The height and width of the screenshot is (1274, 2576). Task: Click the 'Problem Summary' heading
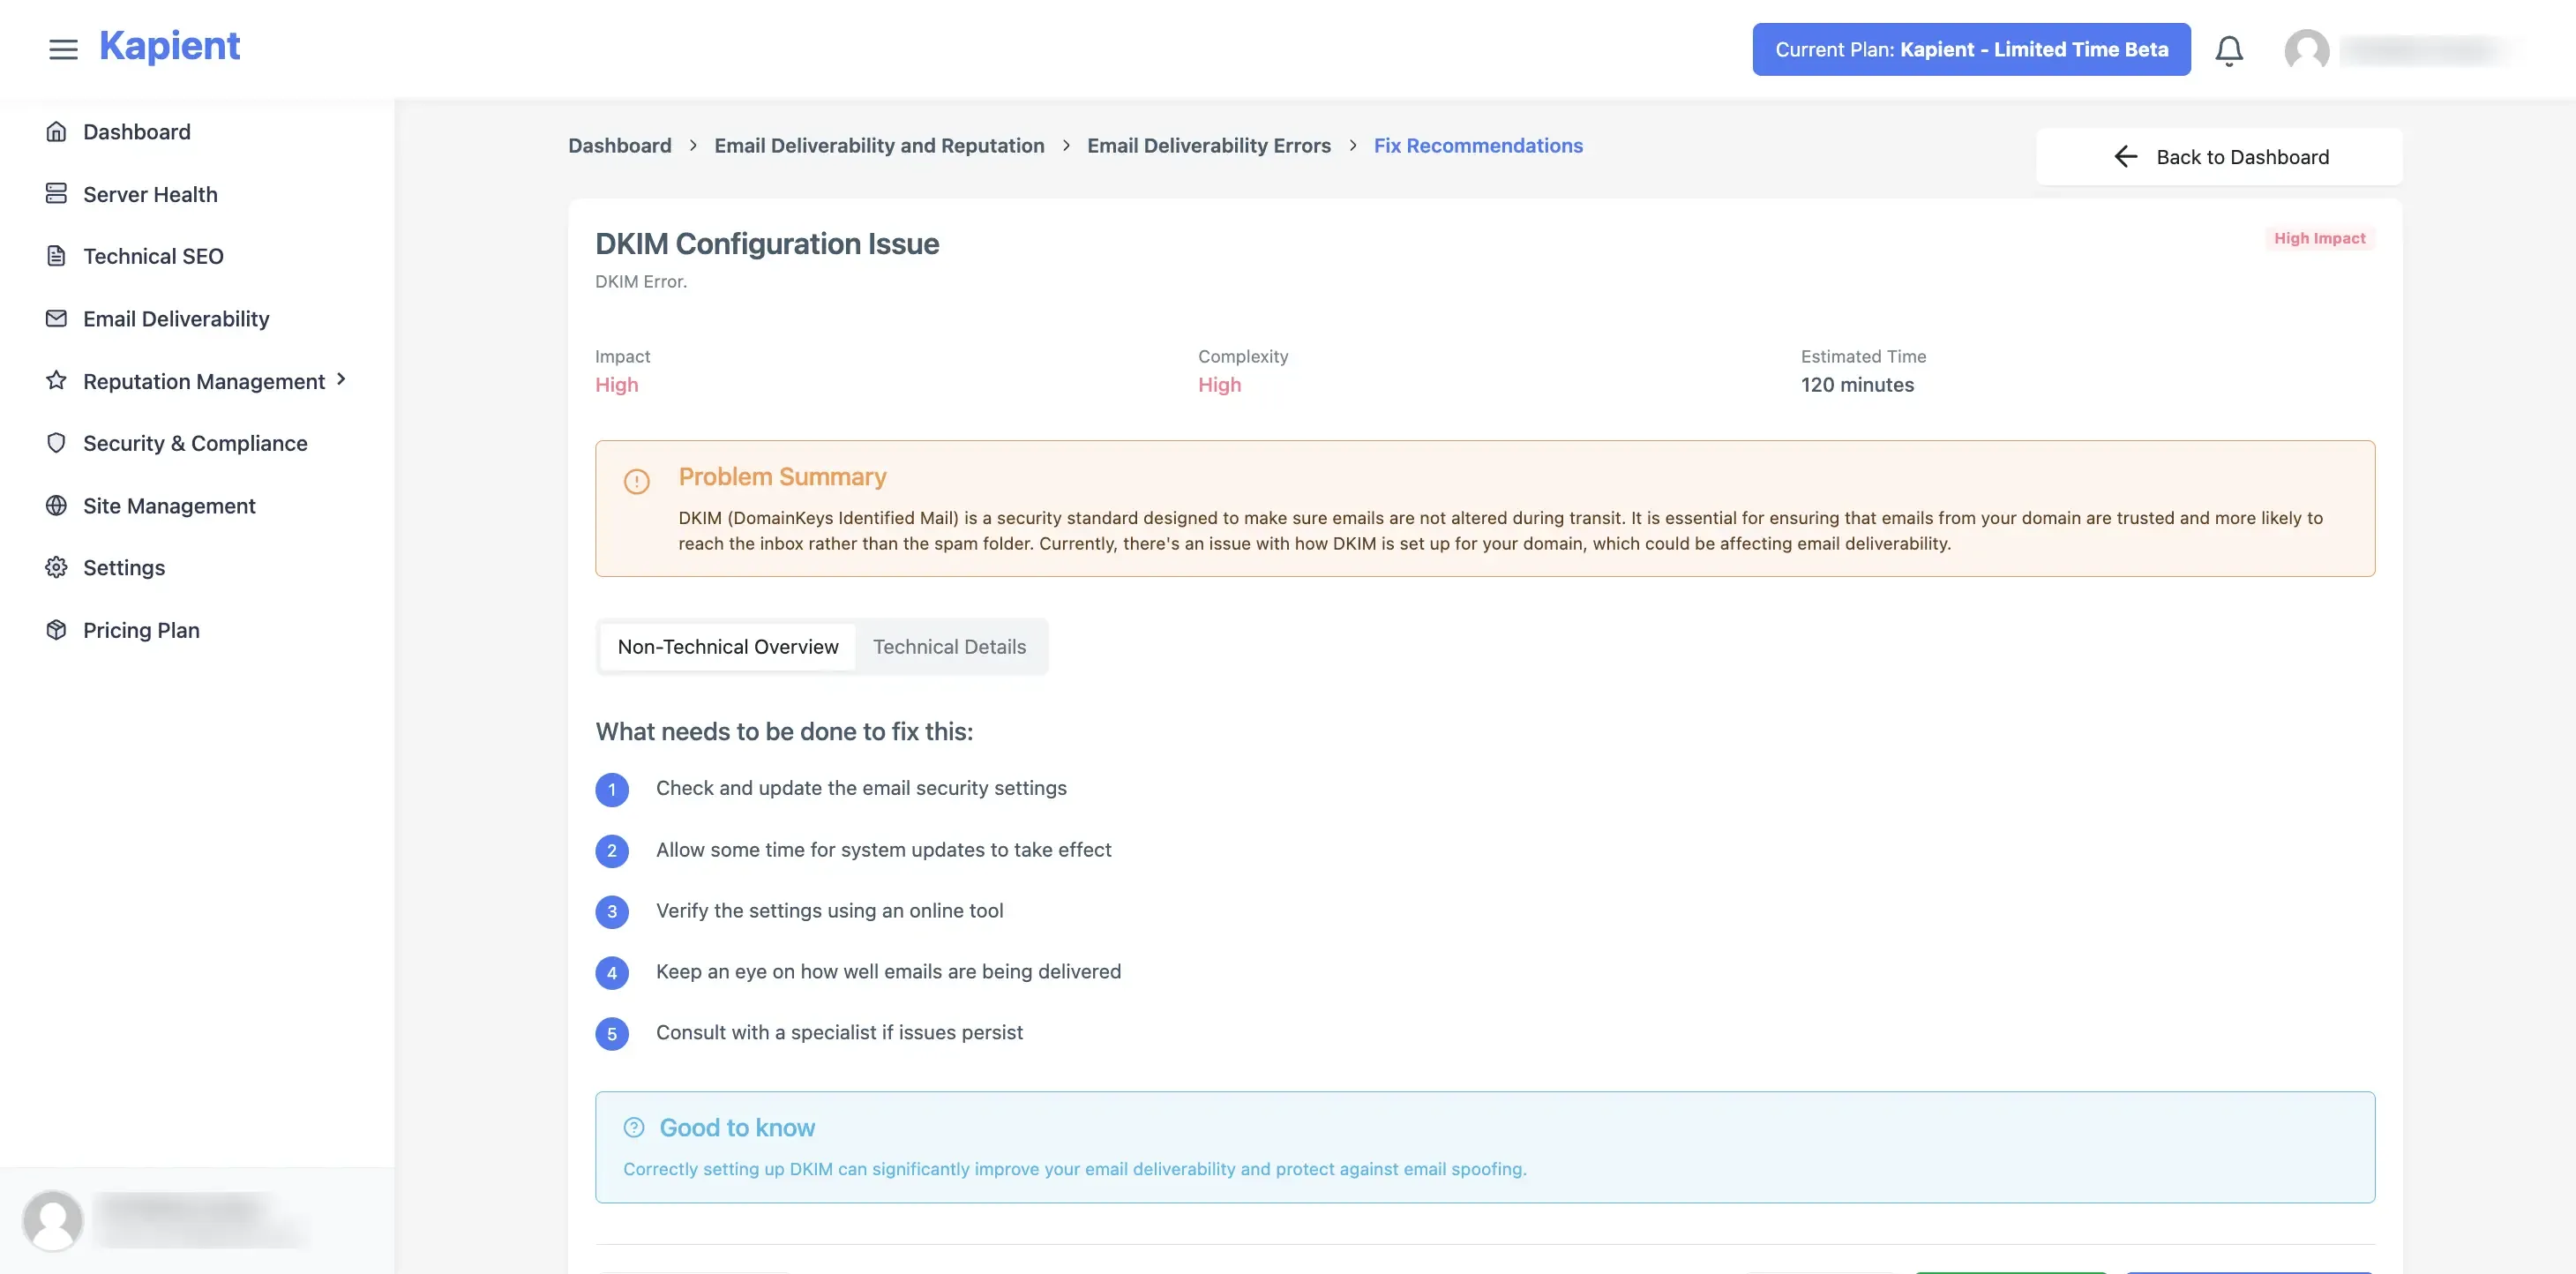pos(782,477)
